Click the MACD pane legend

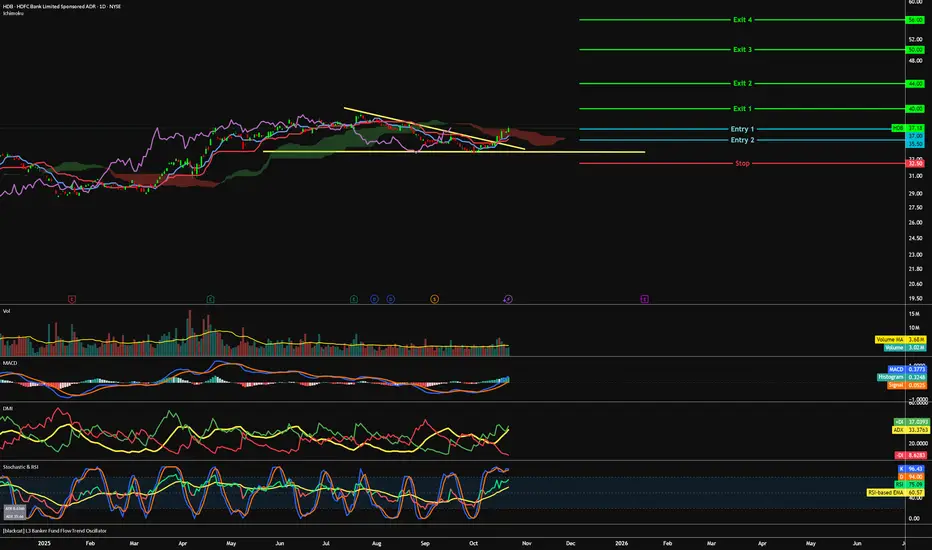(x=10, y=363)
